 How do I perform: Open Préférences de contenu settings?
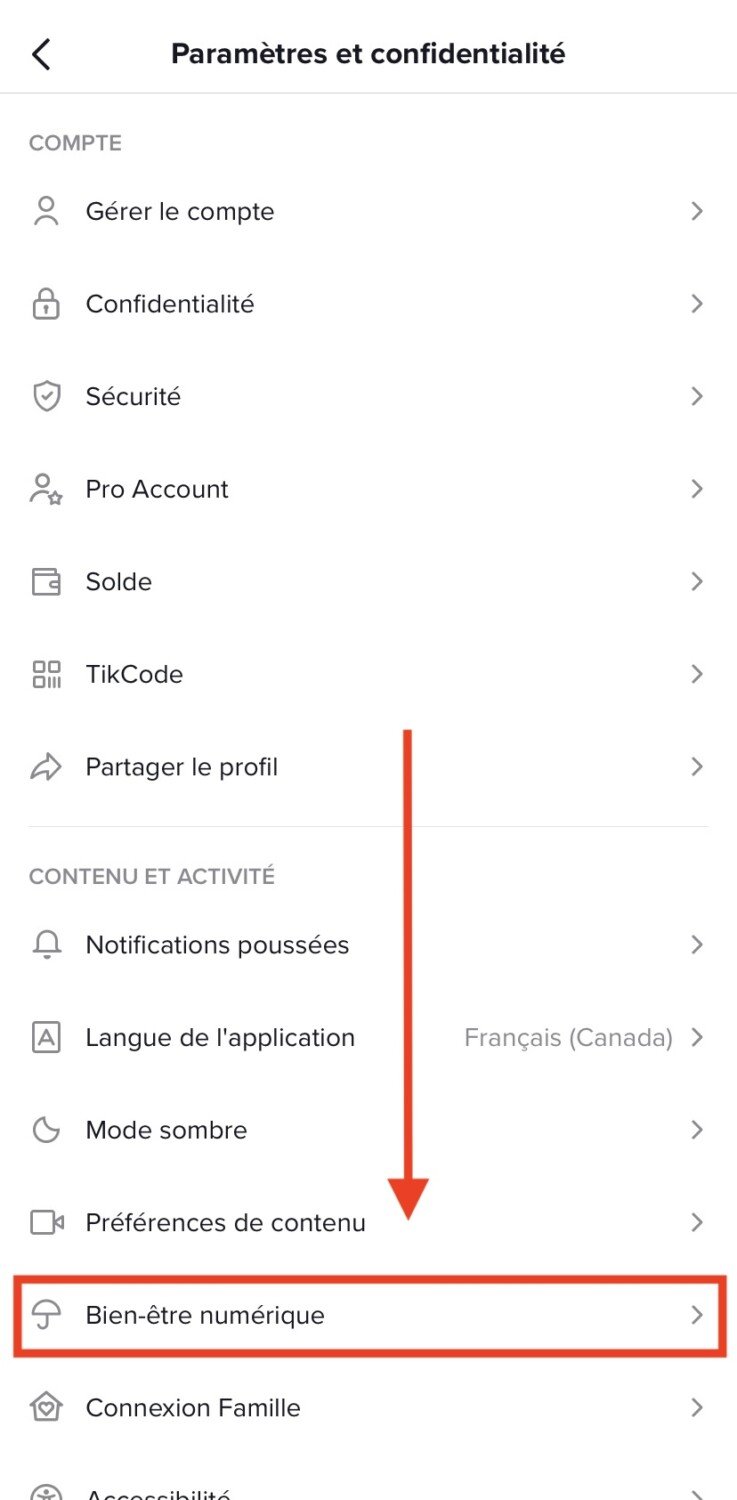226,1222
